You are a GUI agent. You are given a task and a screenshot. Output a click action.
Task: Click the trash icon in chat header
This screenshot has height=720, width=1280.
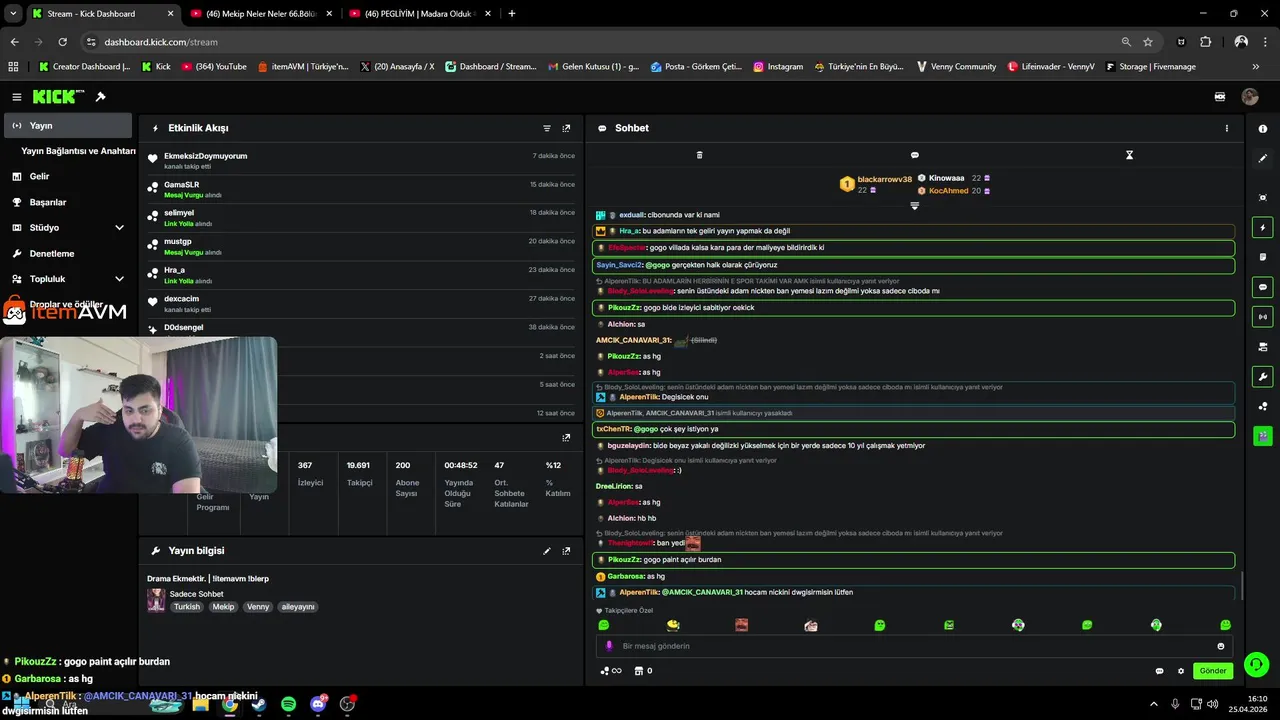(699, 155)
